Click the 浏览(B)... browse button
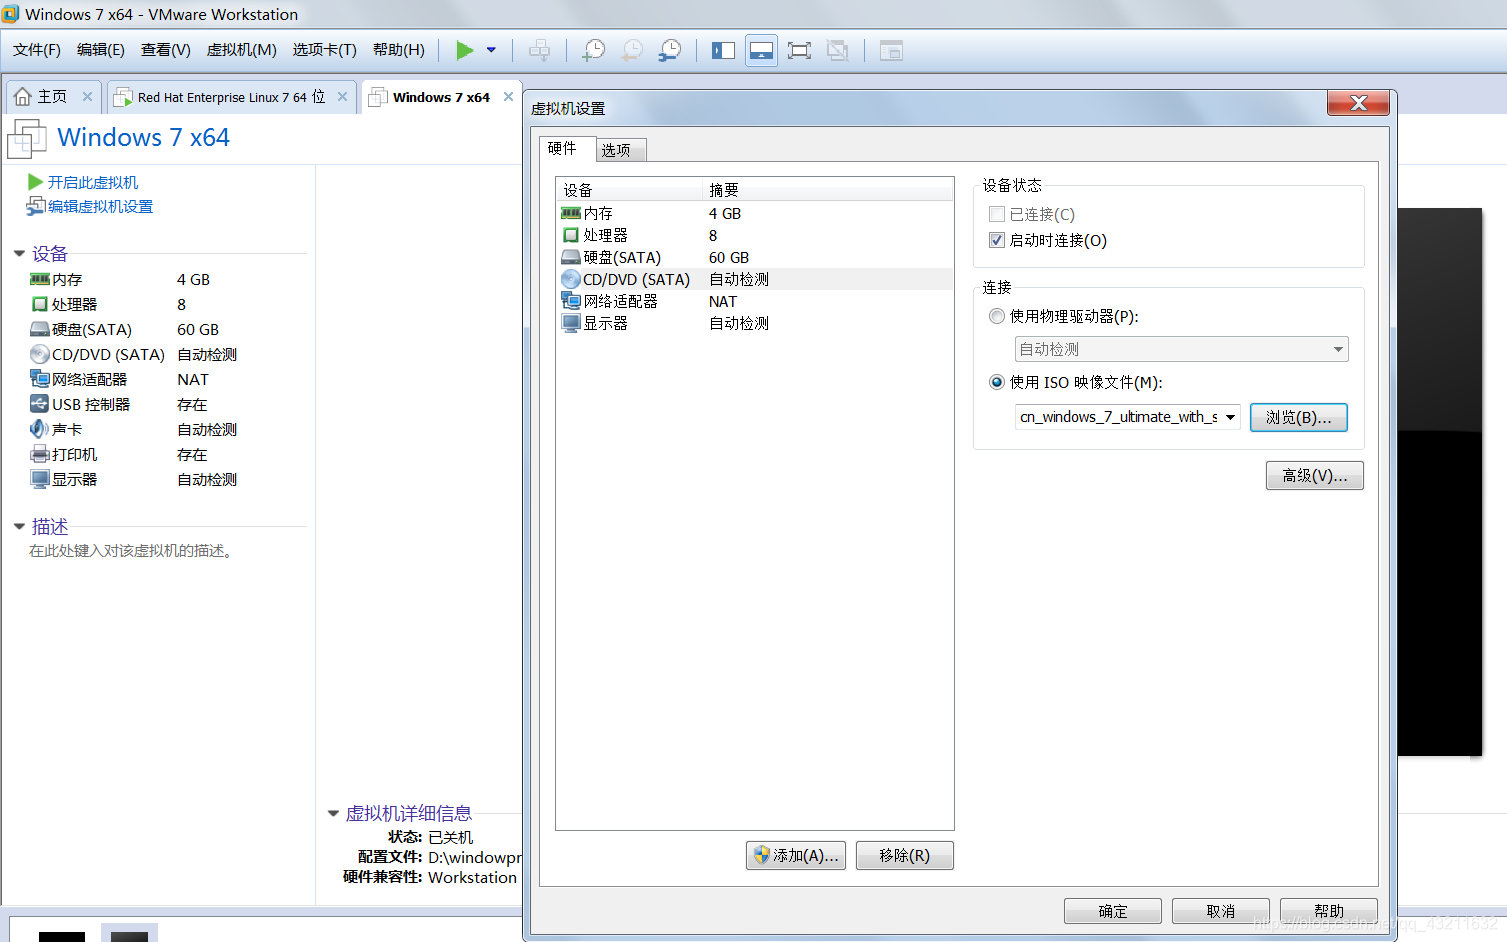 [1298, 417]
